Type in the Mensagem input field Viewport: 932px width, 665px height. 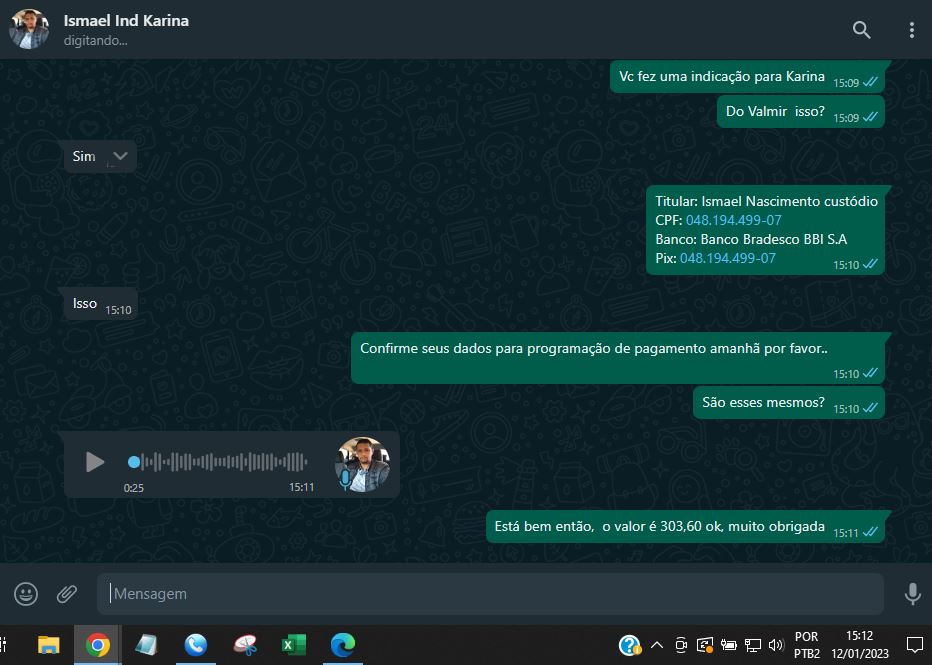tap(490, 594)
